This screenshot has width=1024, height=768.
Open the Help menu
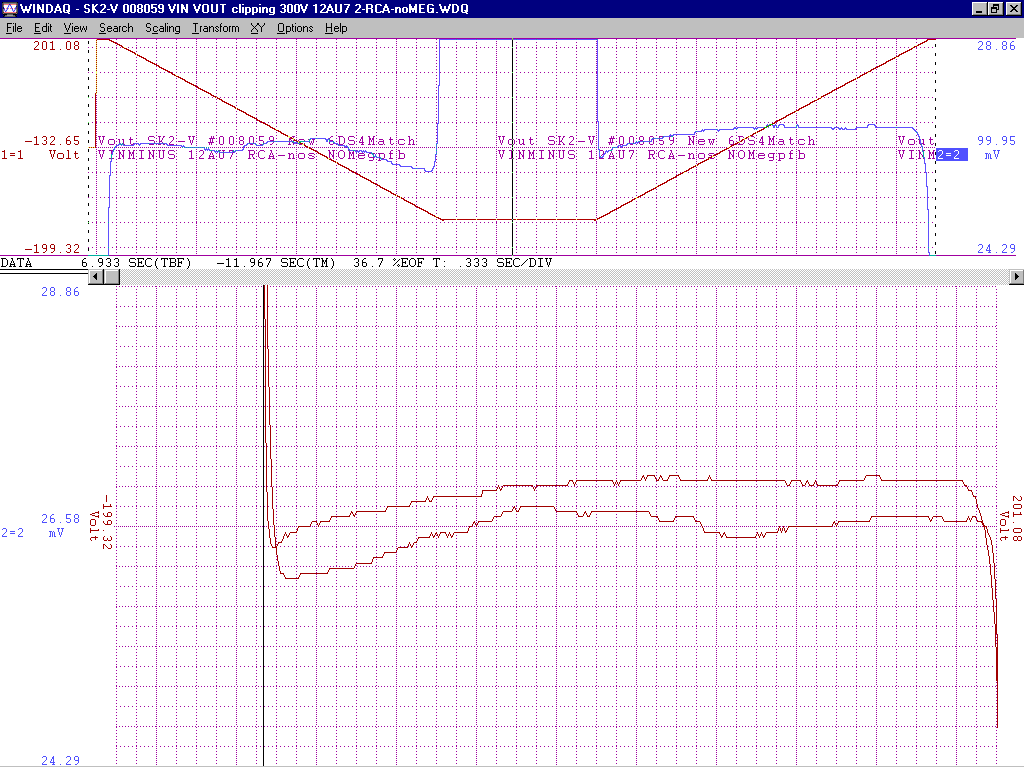(x=337, y=28)
